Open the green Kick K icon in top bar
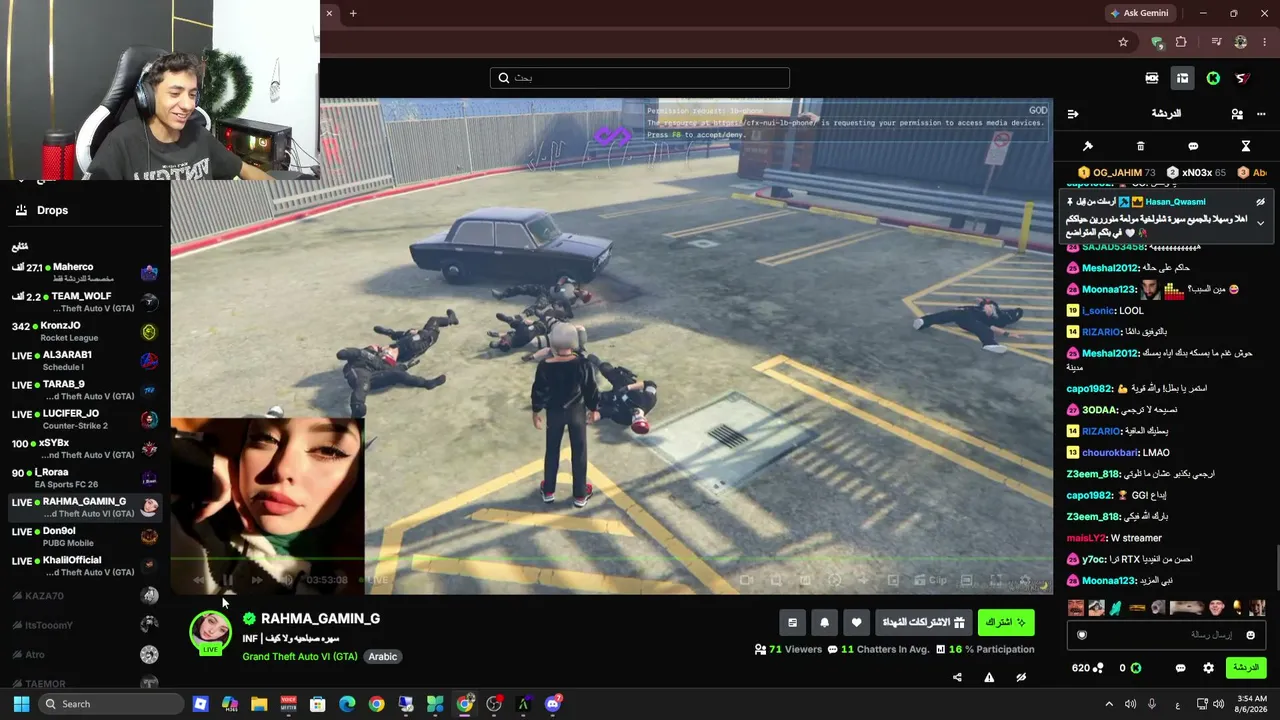The image size is (1280, 720). (1213, 78)
